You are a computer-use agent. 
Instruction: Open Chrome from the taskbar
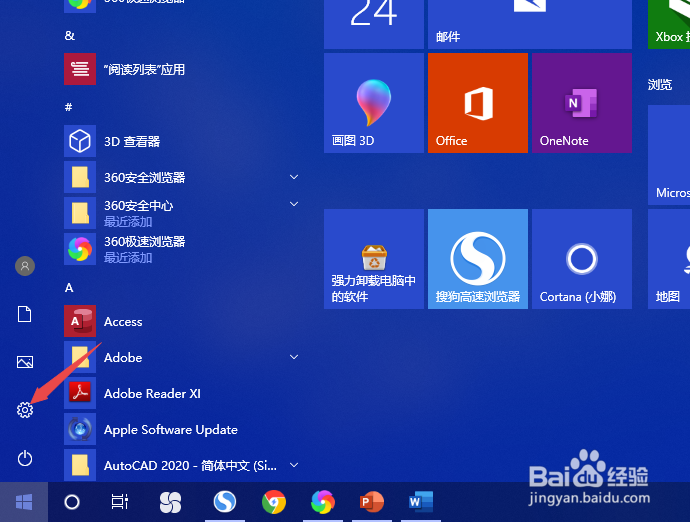[x=274, y=502]
